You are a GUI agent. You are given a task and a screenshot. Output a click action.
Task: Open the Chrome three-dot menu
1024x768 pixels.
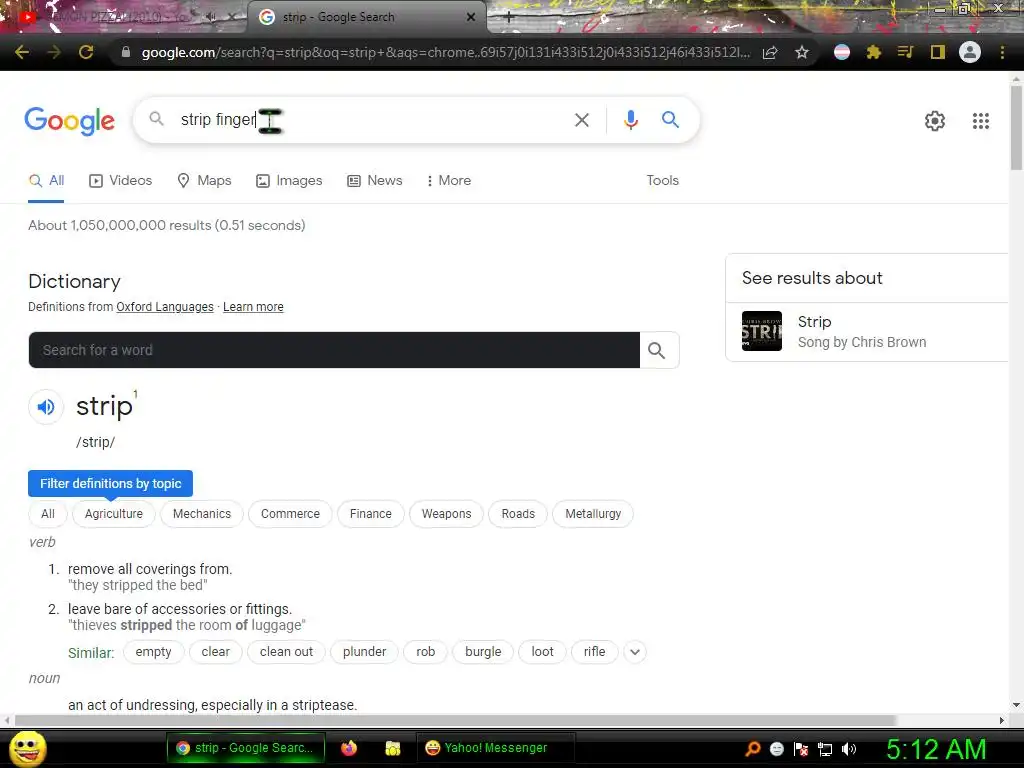pos(1002,52)
